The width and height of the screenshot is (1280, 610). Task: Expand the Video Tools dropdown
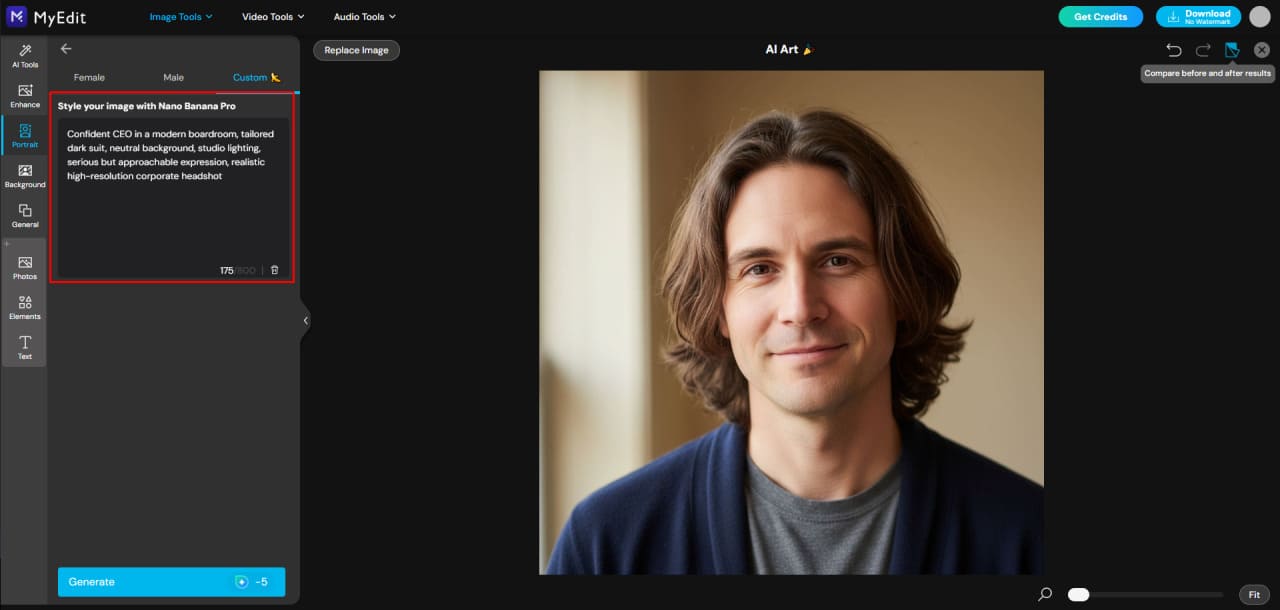click(x=272, y=16)
